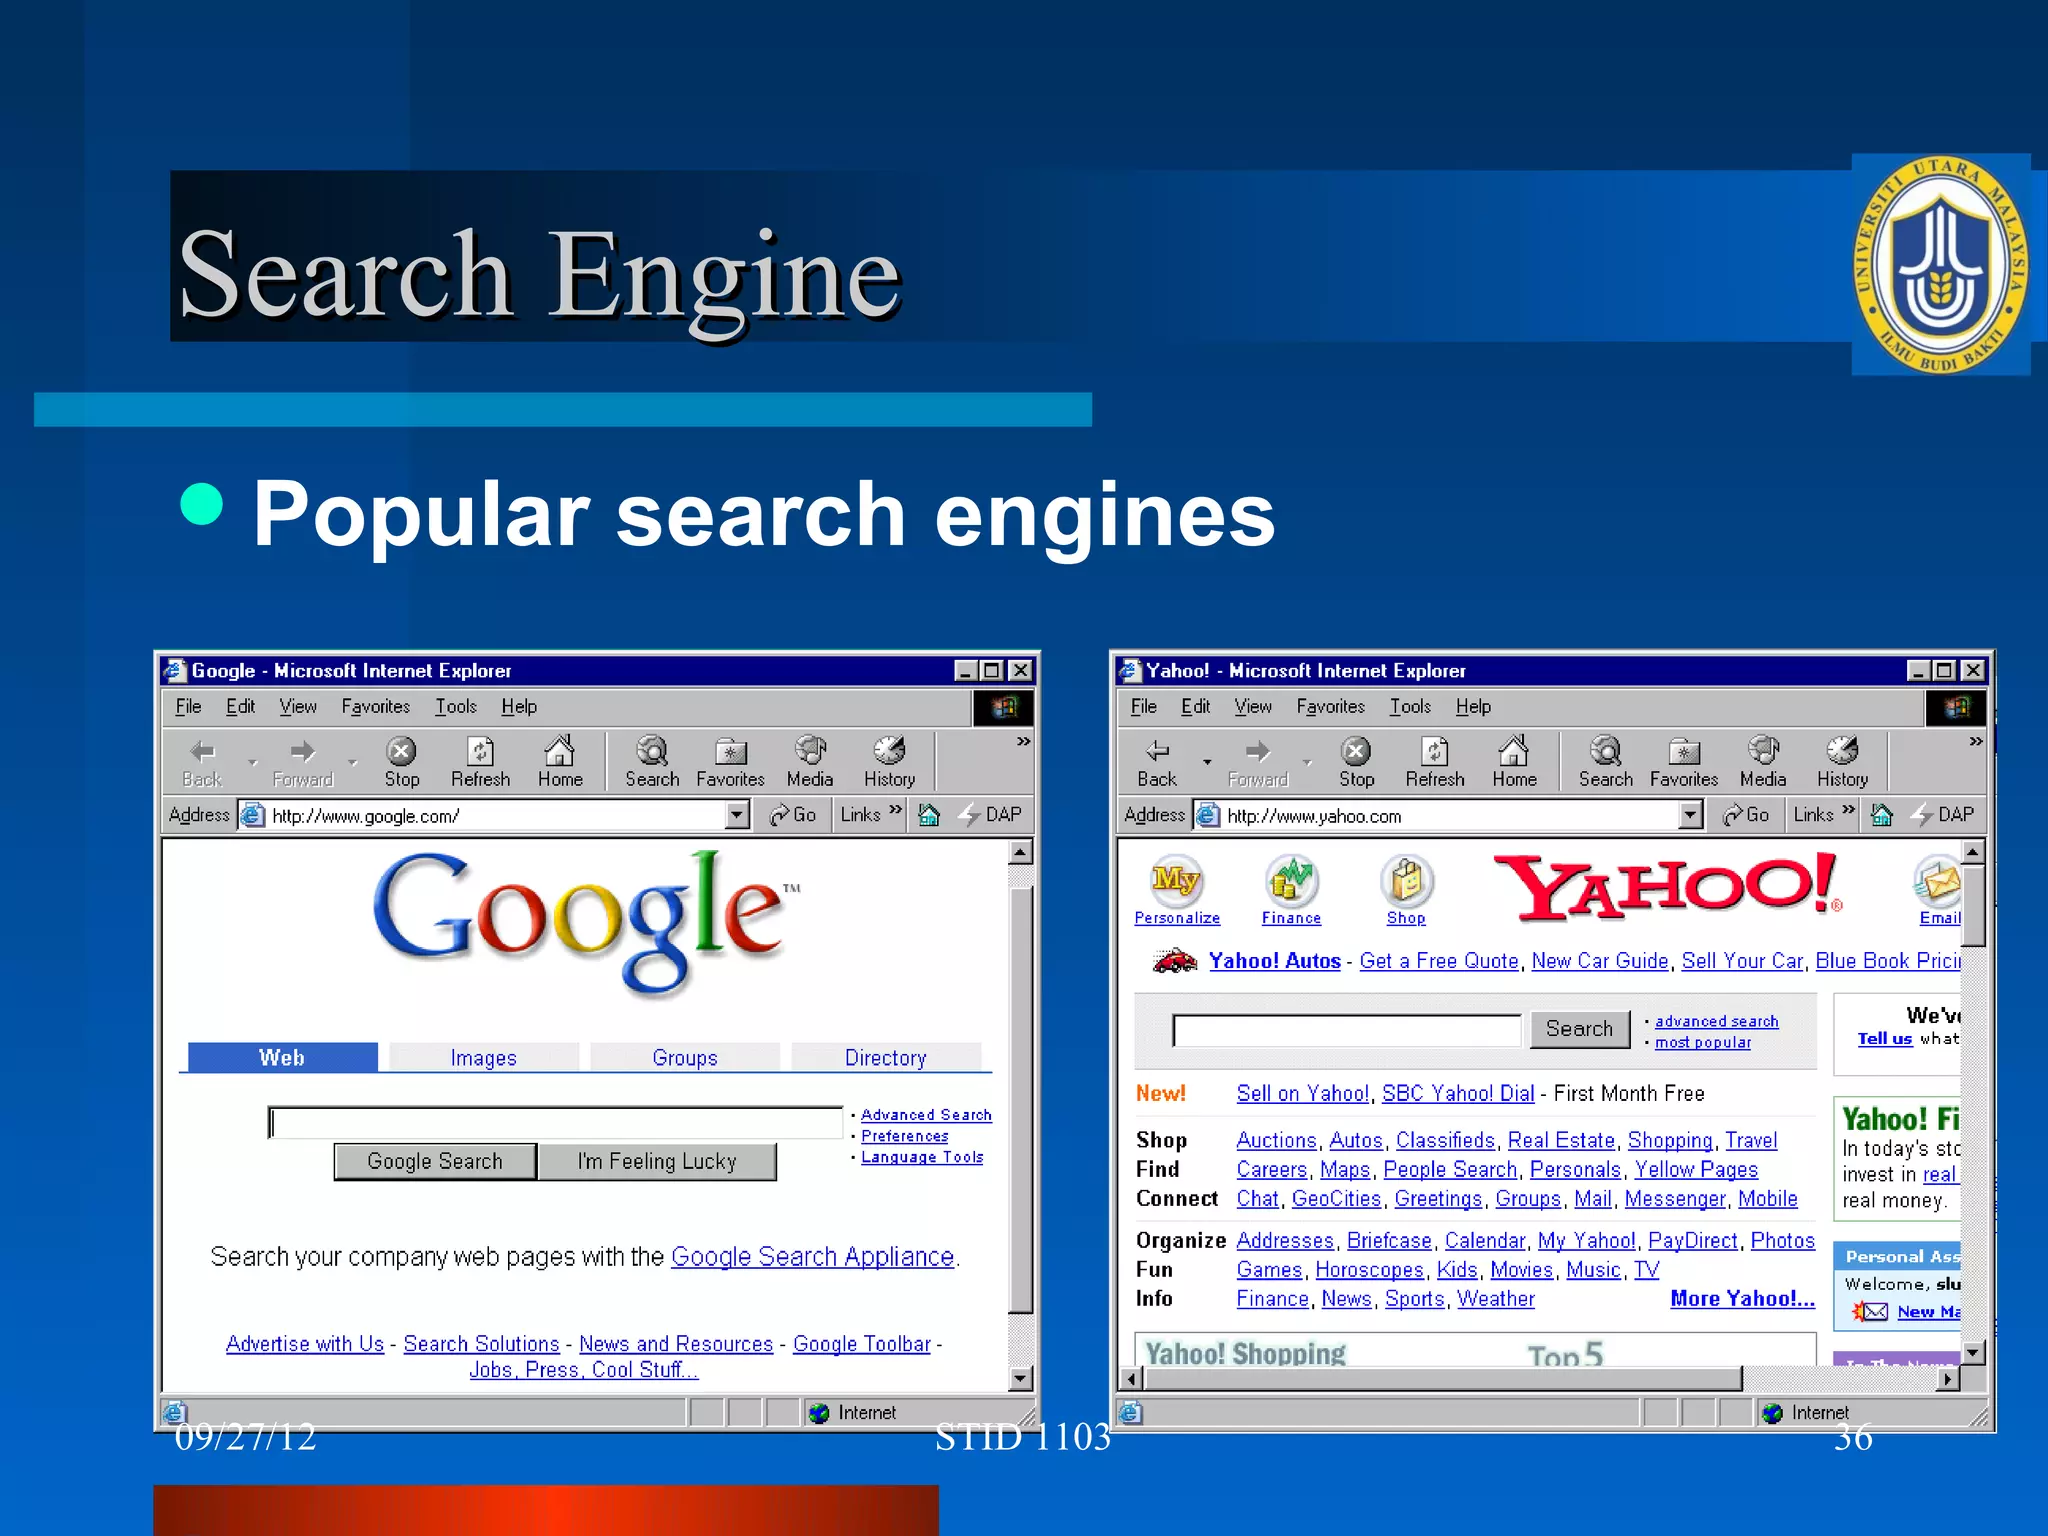This screenshot has width=2048, height=1536.
Task: Expand toolbar overflow chevron in Yahoo! window
Action: [1976, 741]
